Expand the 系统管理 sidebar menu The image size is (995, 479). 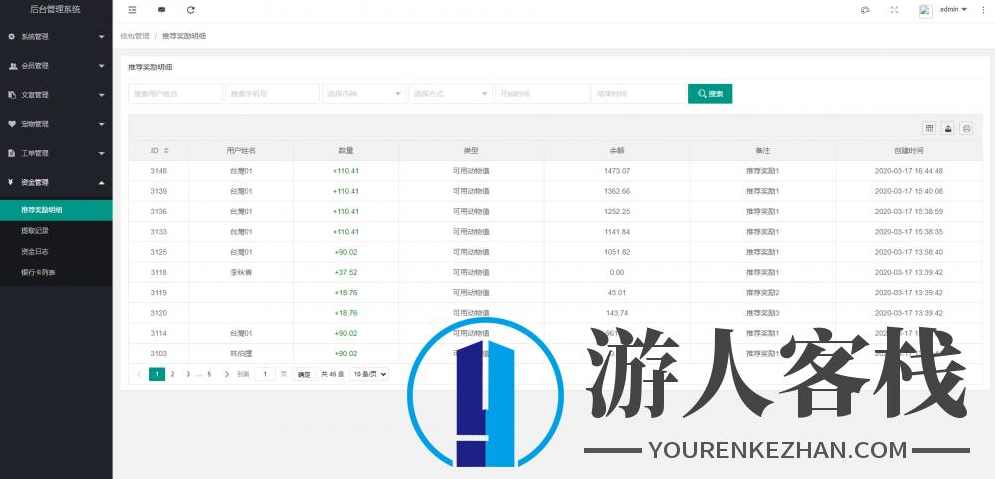point(56,37)
